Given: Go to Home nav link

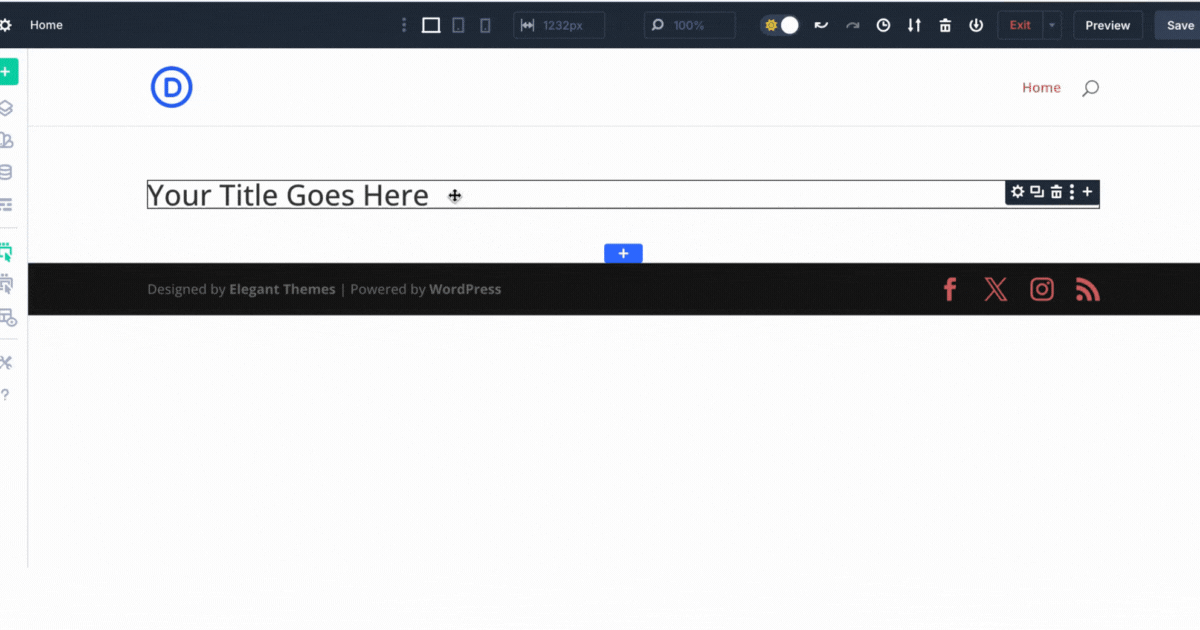Looking at the screenshot, I should click(1041, 88).
